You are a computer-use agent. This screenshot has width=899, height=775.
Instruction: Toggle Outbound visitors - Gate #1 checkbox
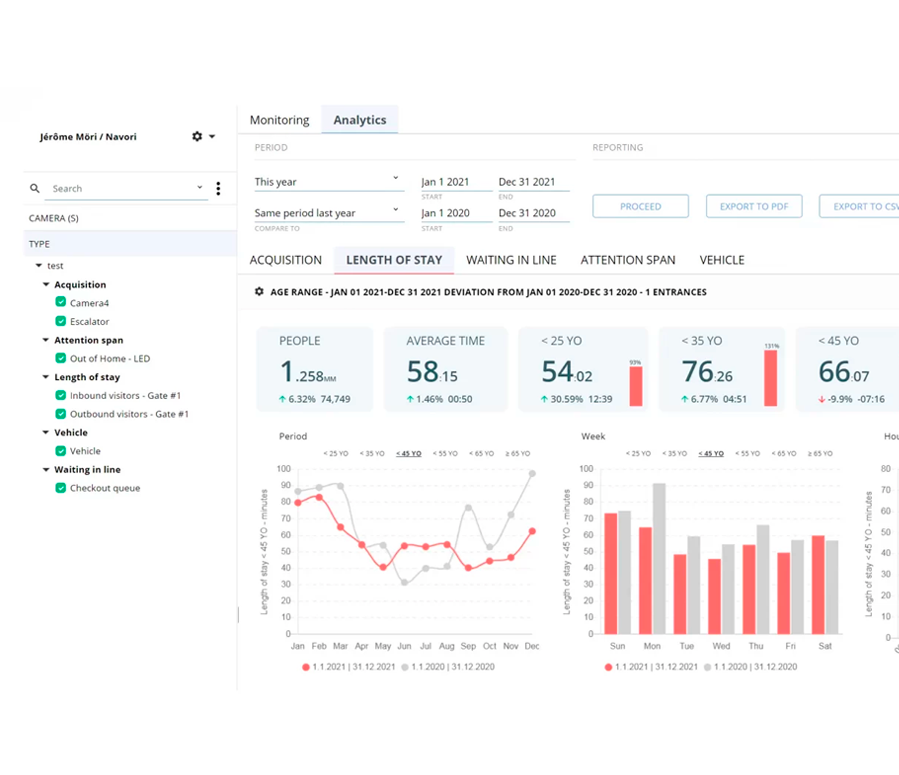coord(60,413)
